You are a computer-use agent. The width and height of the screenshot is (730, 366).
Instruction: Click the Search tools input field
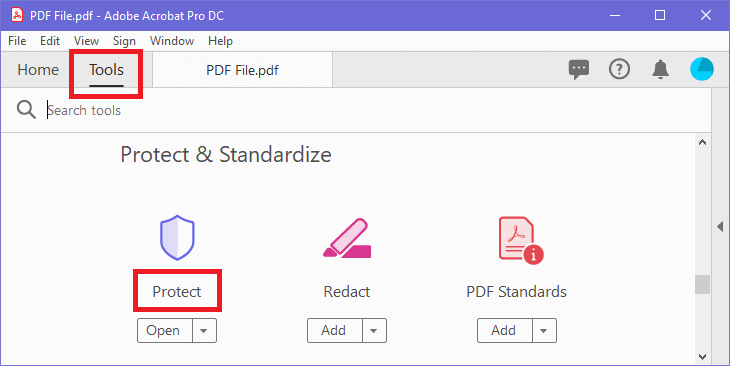372,110
